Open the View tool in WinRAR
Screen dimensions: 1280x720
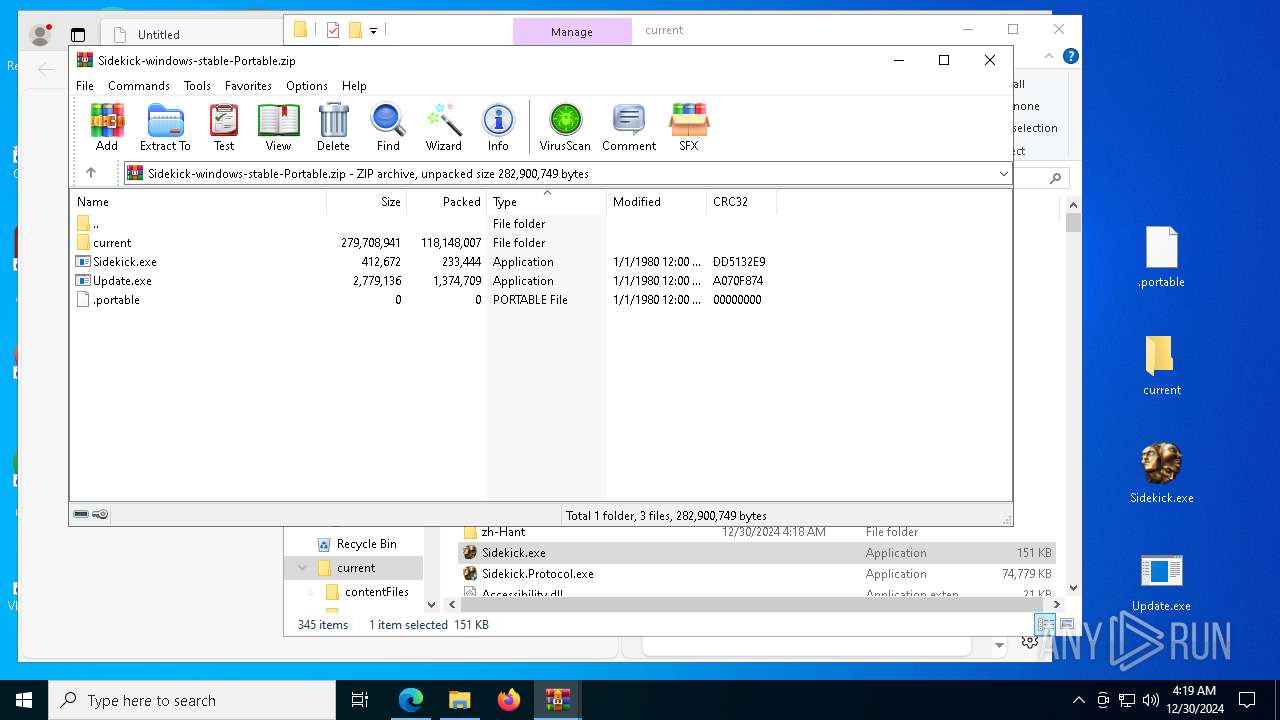click(x=278, y=127)
